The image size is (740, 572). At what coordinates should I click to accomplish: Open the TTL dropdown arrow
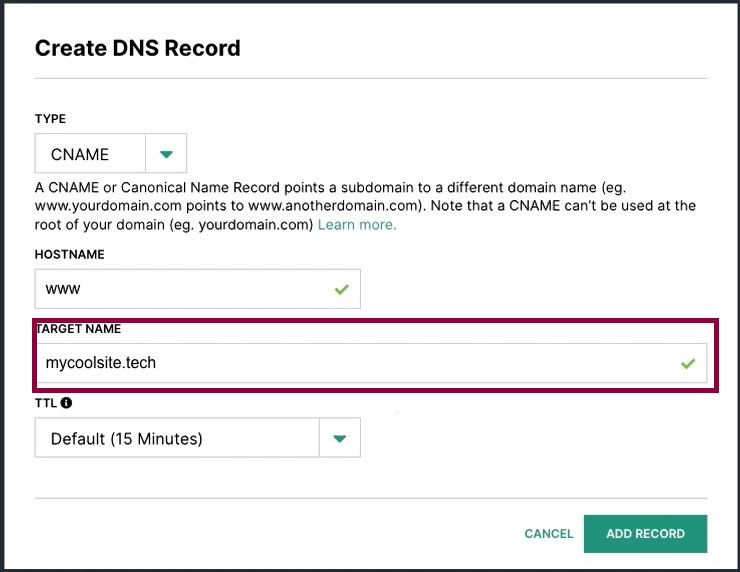[340, 438]
